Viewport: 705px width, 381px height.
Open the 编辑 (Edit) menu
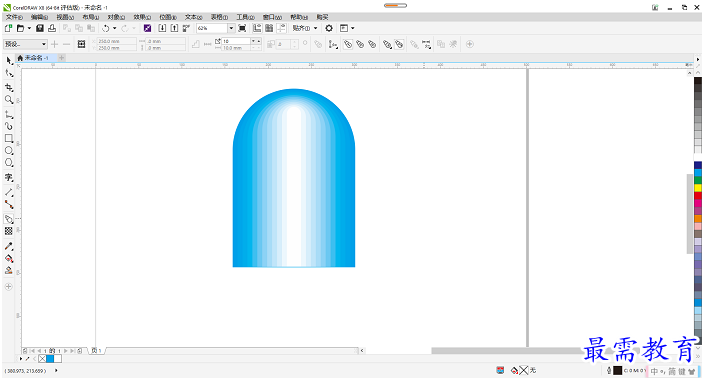pos(39,17)
